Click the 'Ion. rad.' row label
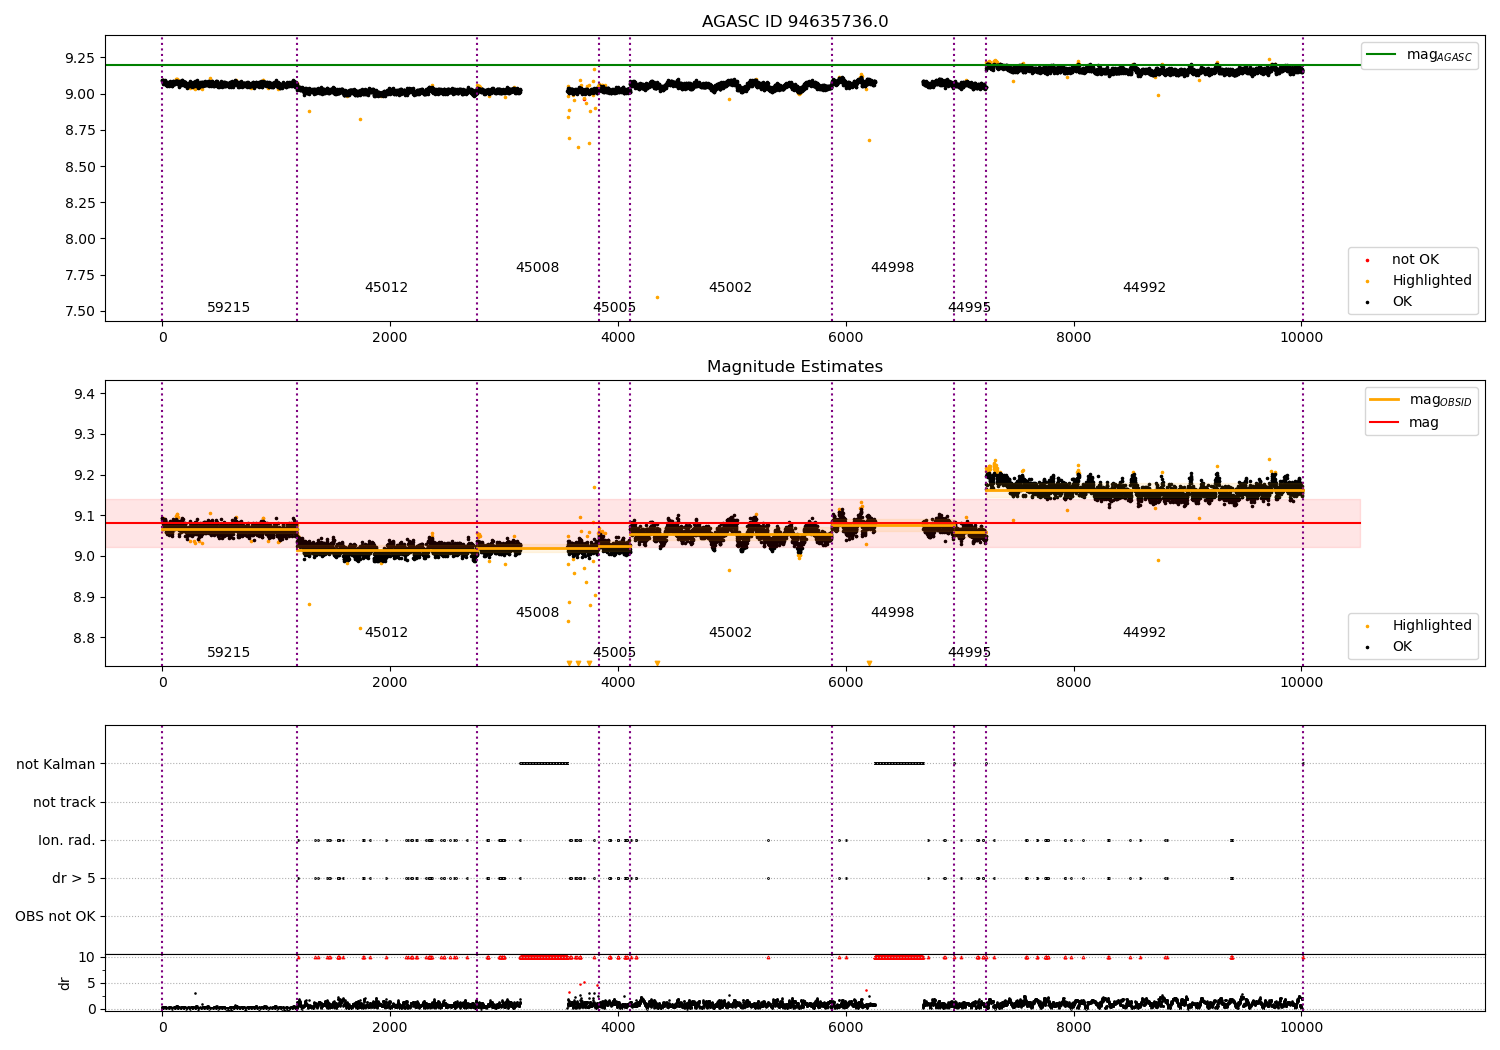1500x1050 pixels. (67, 841)
